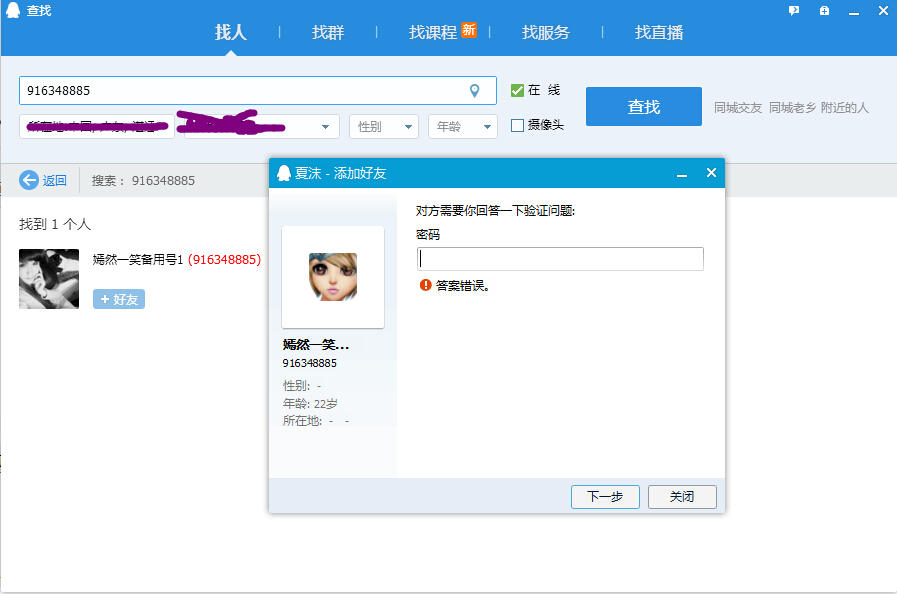Open the 同城老乡 link

click(792, 108)
